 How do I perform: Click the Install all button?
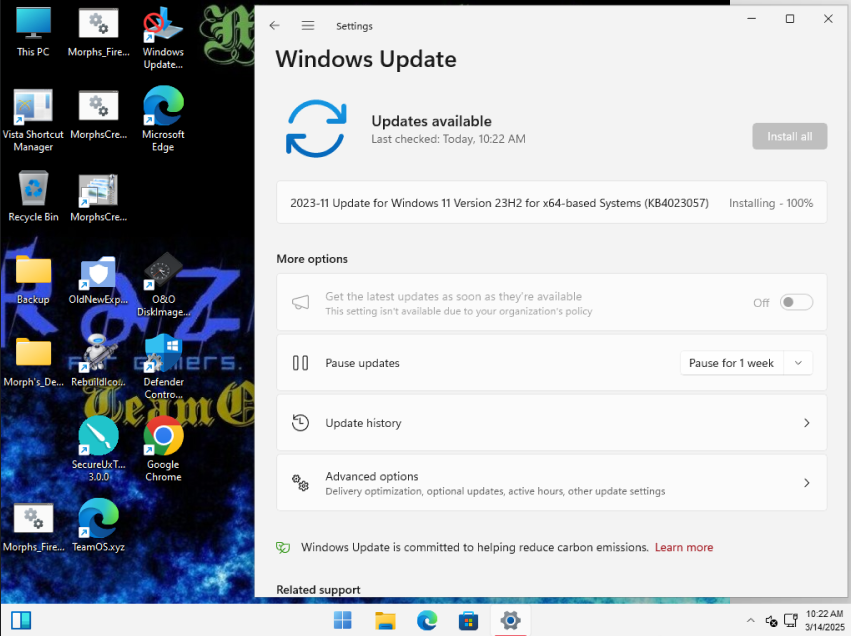790,136
